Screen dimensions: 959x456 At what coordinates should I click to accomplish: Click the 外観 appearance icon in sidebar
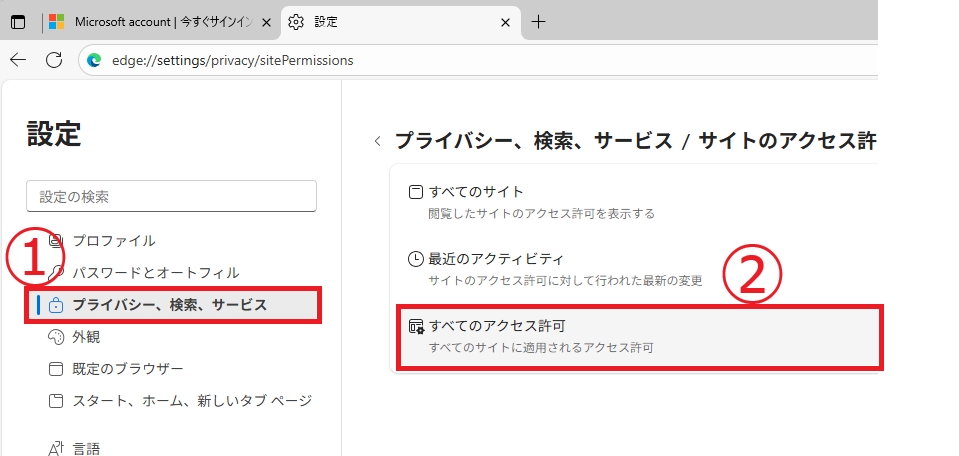tap(56, 337)
